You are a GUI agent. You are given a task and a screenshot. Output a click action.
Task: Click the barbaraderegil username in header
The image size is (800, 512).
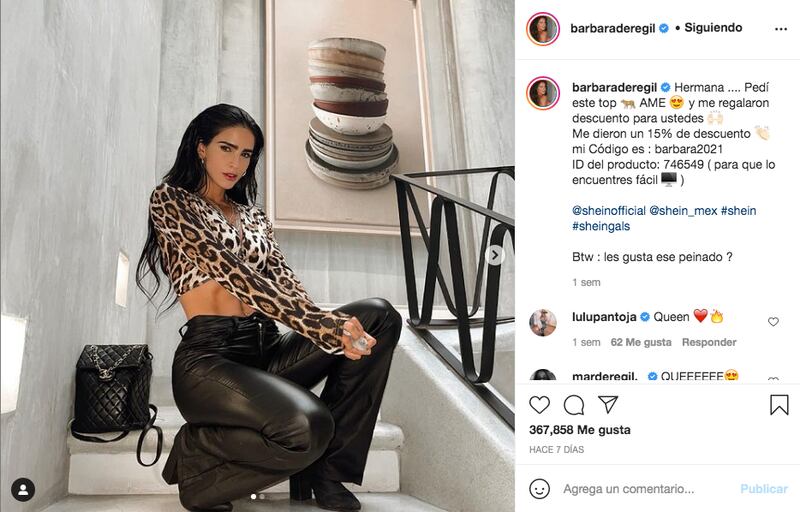[x=612, y=29]
